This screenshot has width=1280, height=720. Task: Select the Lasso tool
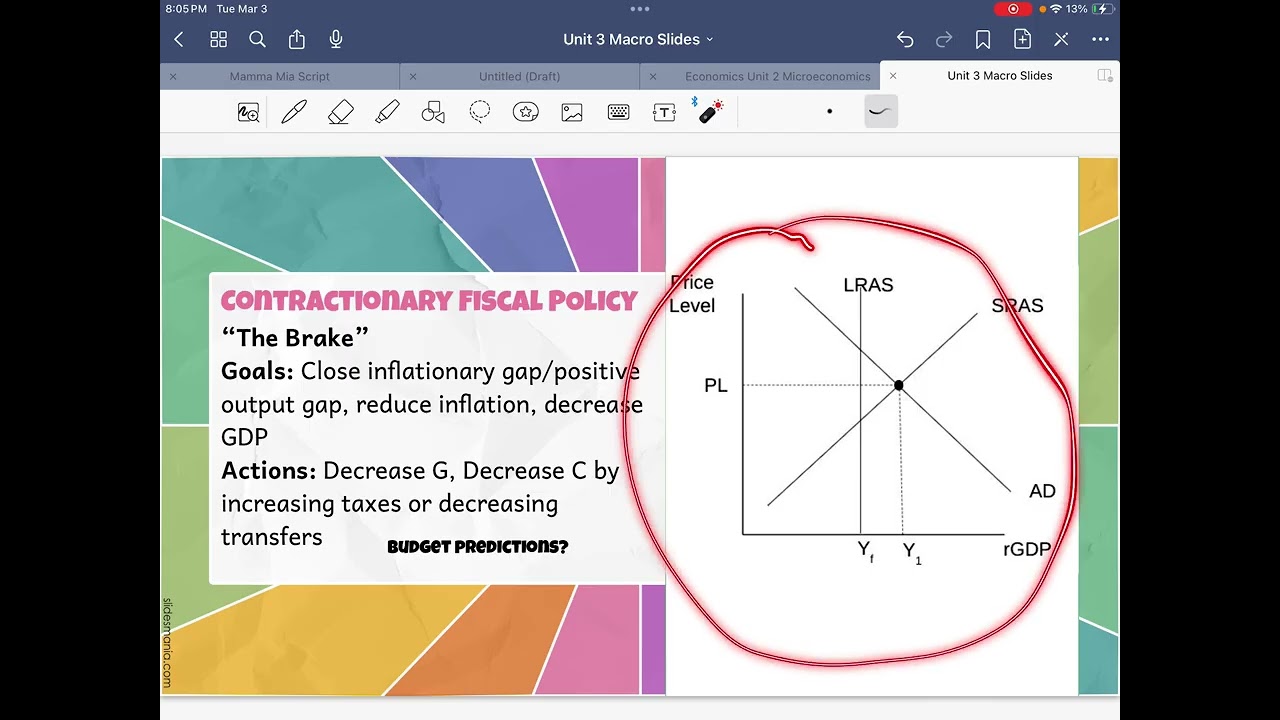[x=480, y=112]
